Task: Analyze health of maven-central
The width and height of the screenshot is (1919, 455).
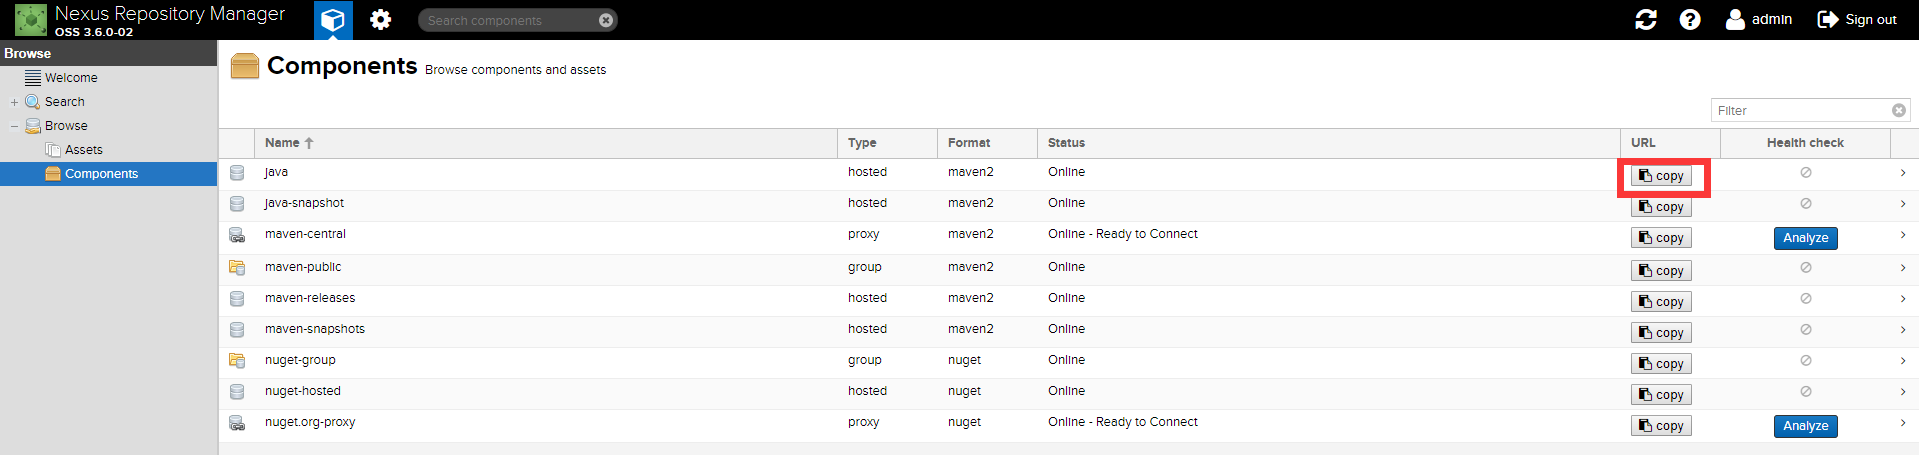Action: [x=1805, y=238]
